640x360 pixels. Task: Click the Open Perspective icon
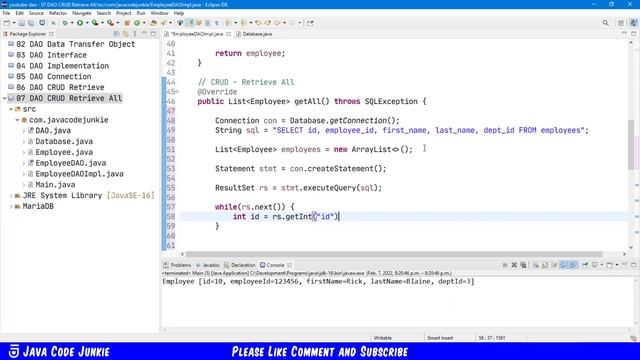pyautogui.click(x=621, y=23)
